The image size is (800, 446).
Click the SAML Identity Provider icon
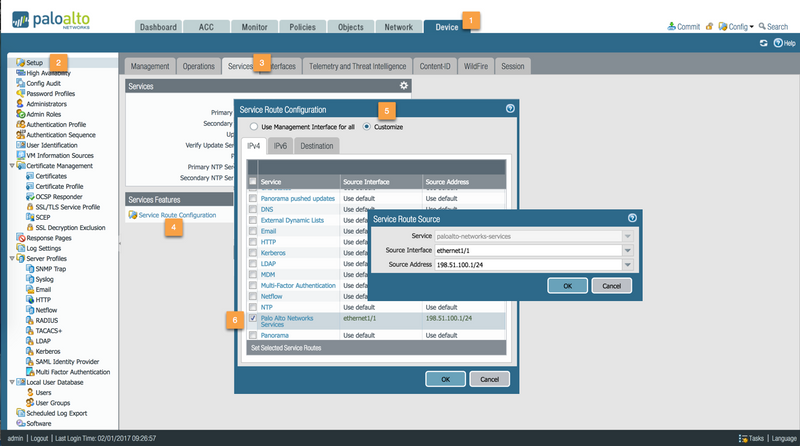pyautogui.click(x=30, y=361)
